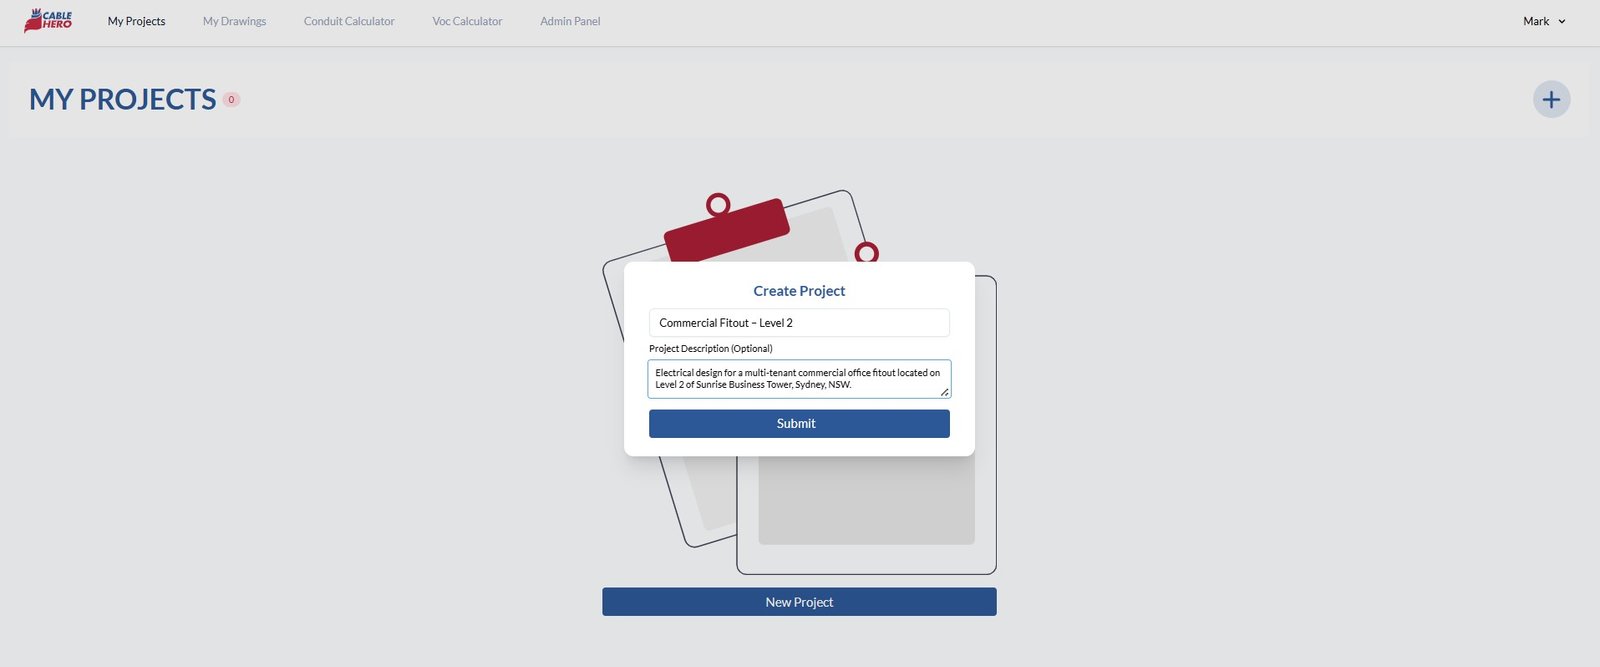This screenshot has height=667, width=1600.
Task: Click the MY PROJECTS heading
Action: [x=123, y=99]
